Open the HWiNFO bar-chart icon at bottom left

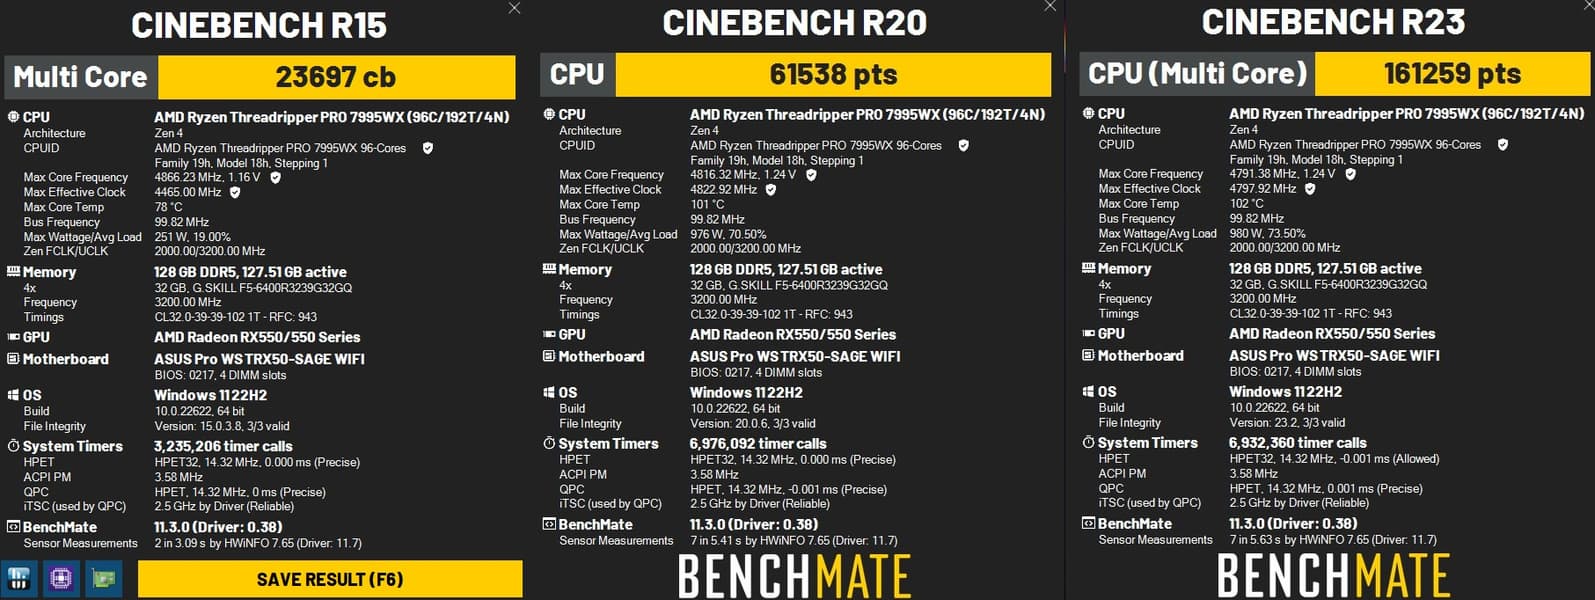pos(19,578)
